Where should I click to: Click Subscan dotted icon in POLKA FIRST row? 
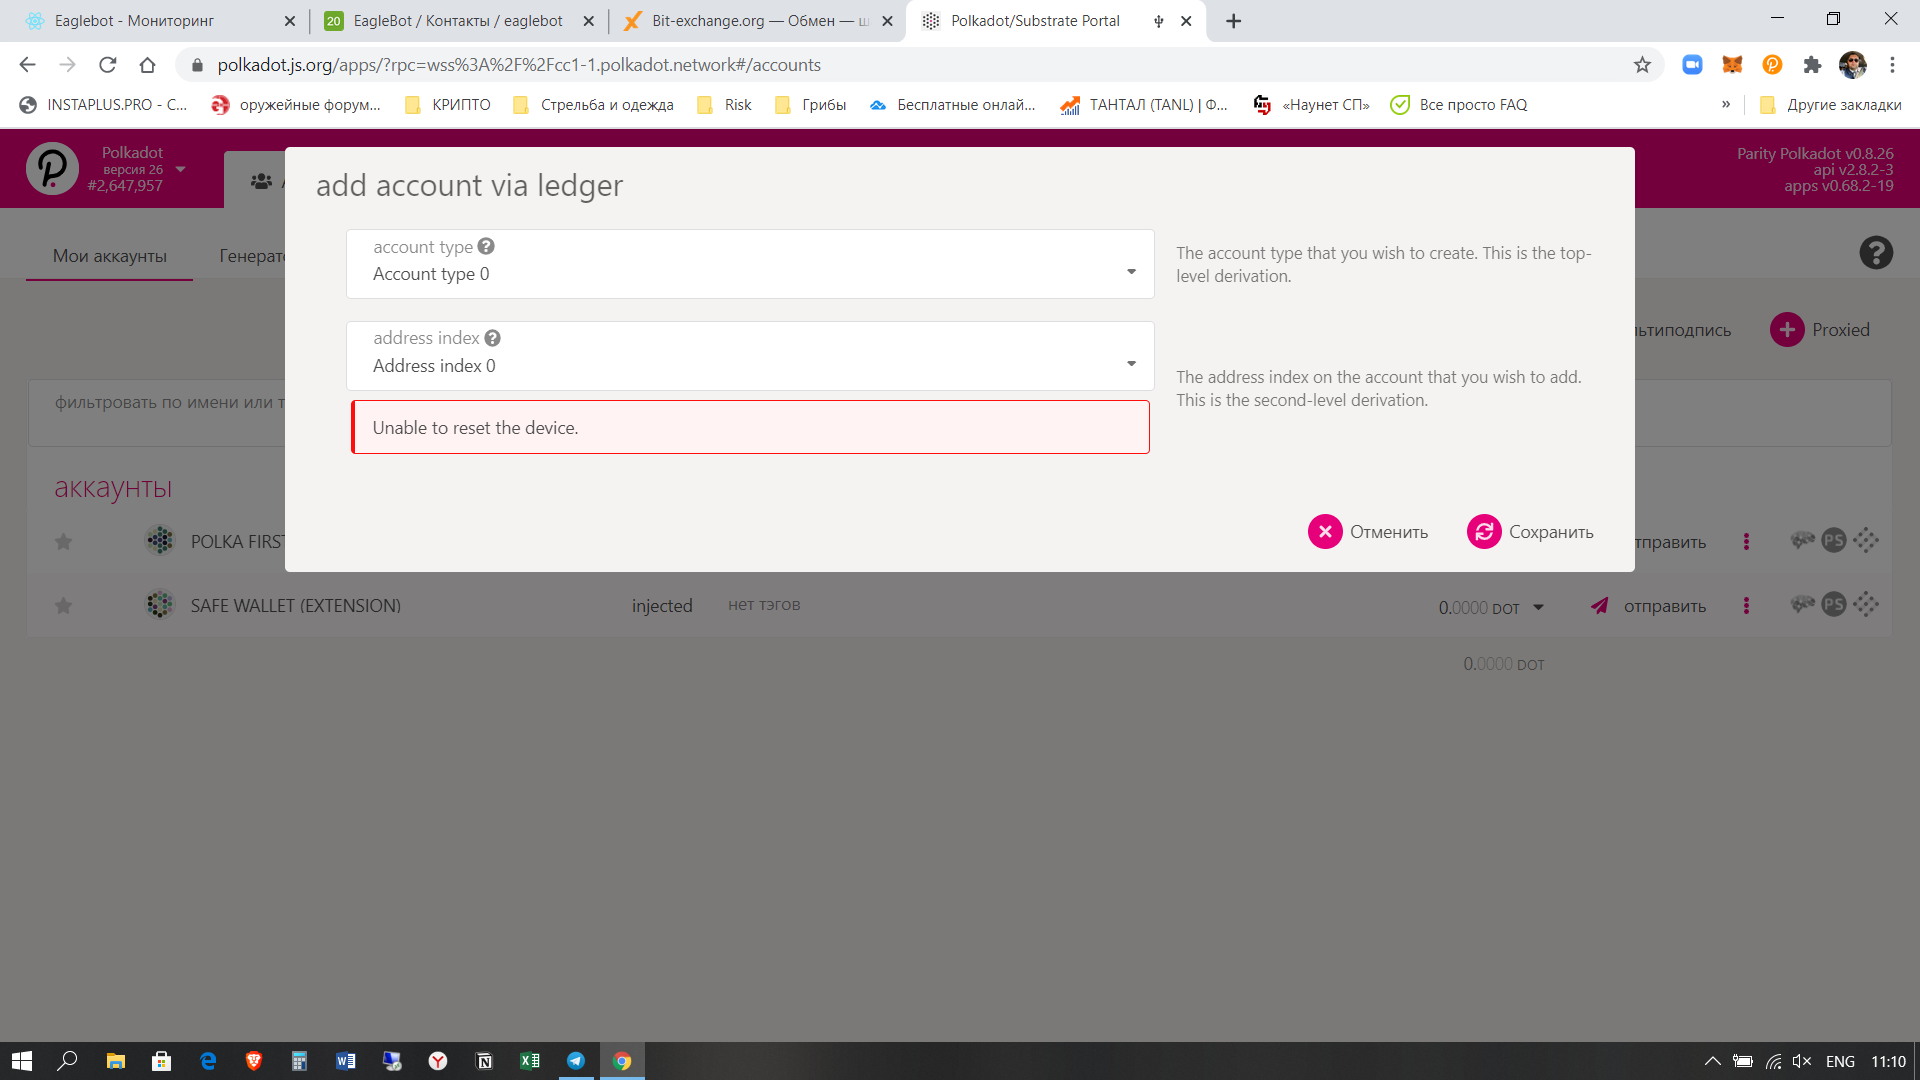[x=1866, y=540]
